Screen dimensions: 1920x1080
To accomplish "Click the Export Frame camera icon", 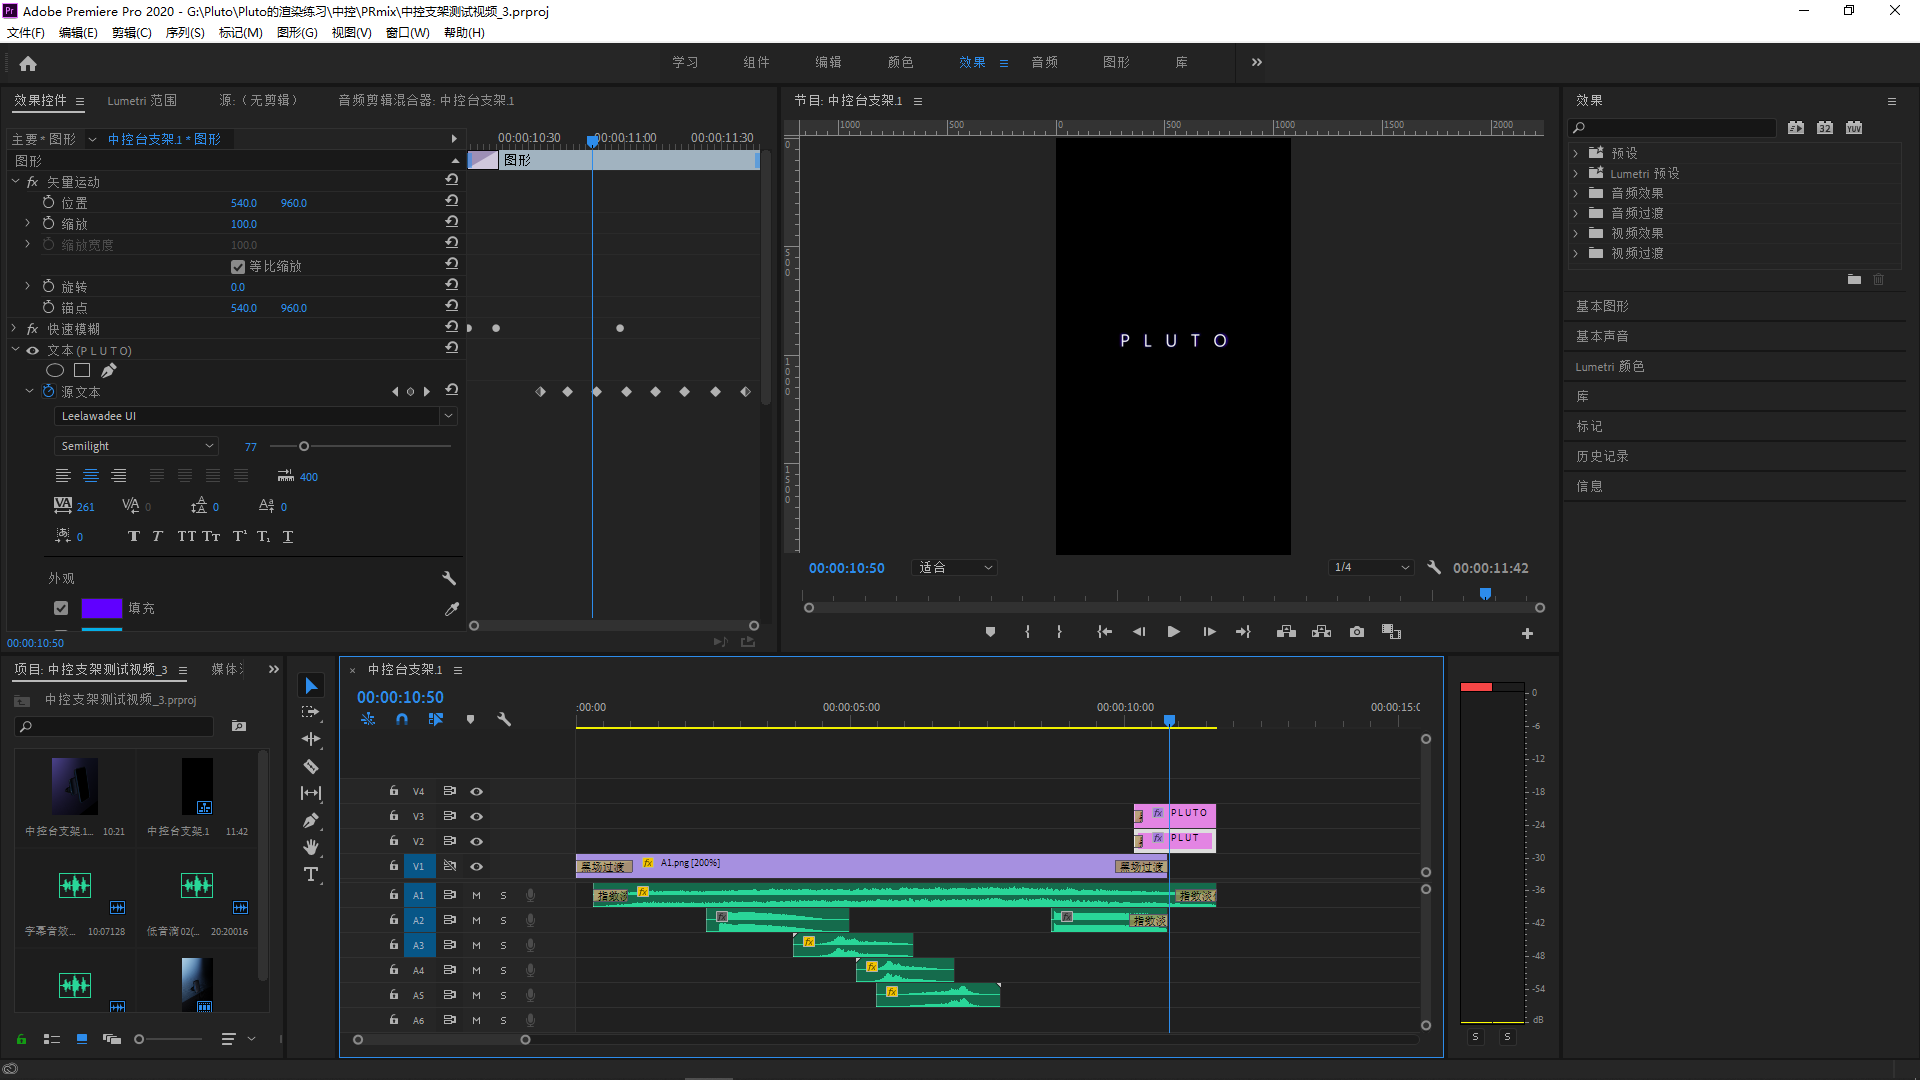I will 1356,632.
